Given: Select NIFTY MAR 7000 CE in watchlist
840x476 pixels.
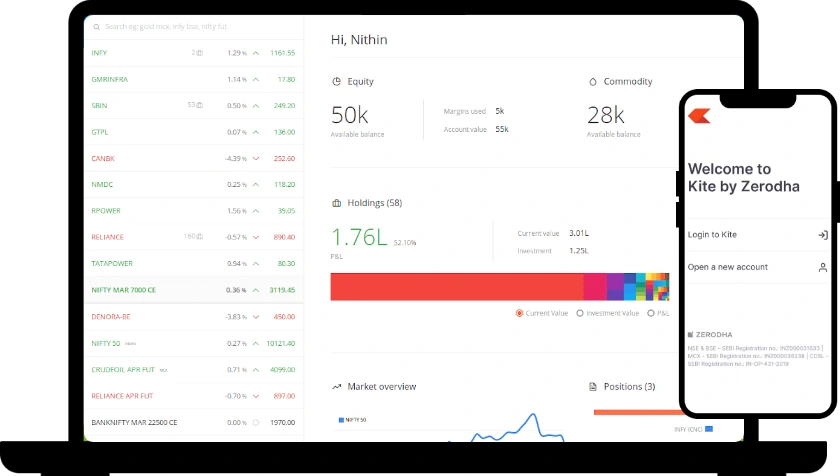Looking at the screenshot, I should click(194, 290).
